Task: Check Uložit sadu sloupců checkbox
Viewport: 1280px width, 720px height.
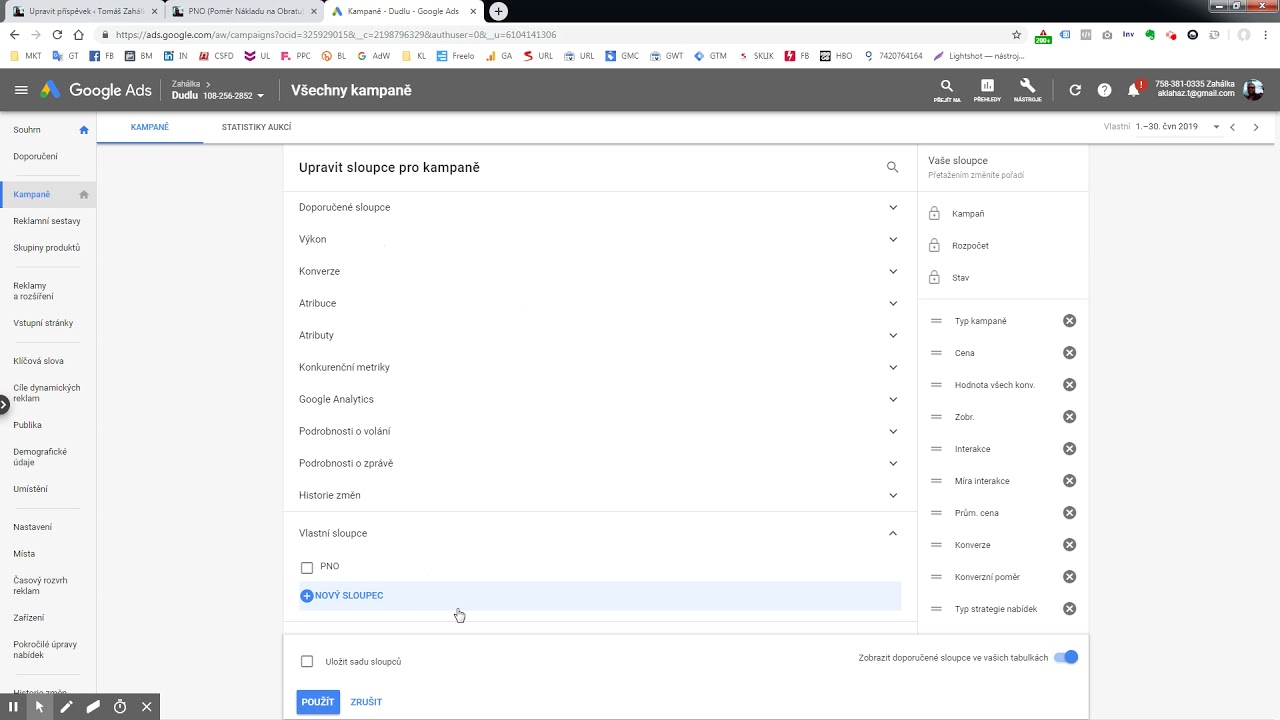Action: [x=307, y=661]
